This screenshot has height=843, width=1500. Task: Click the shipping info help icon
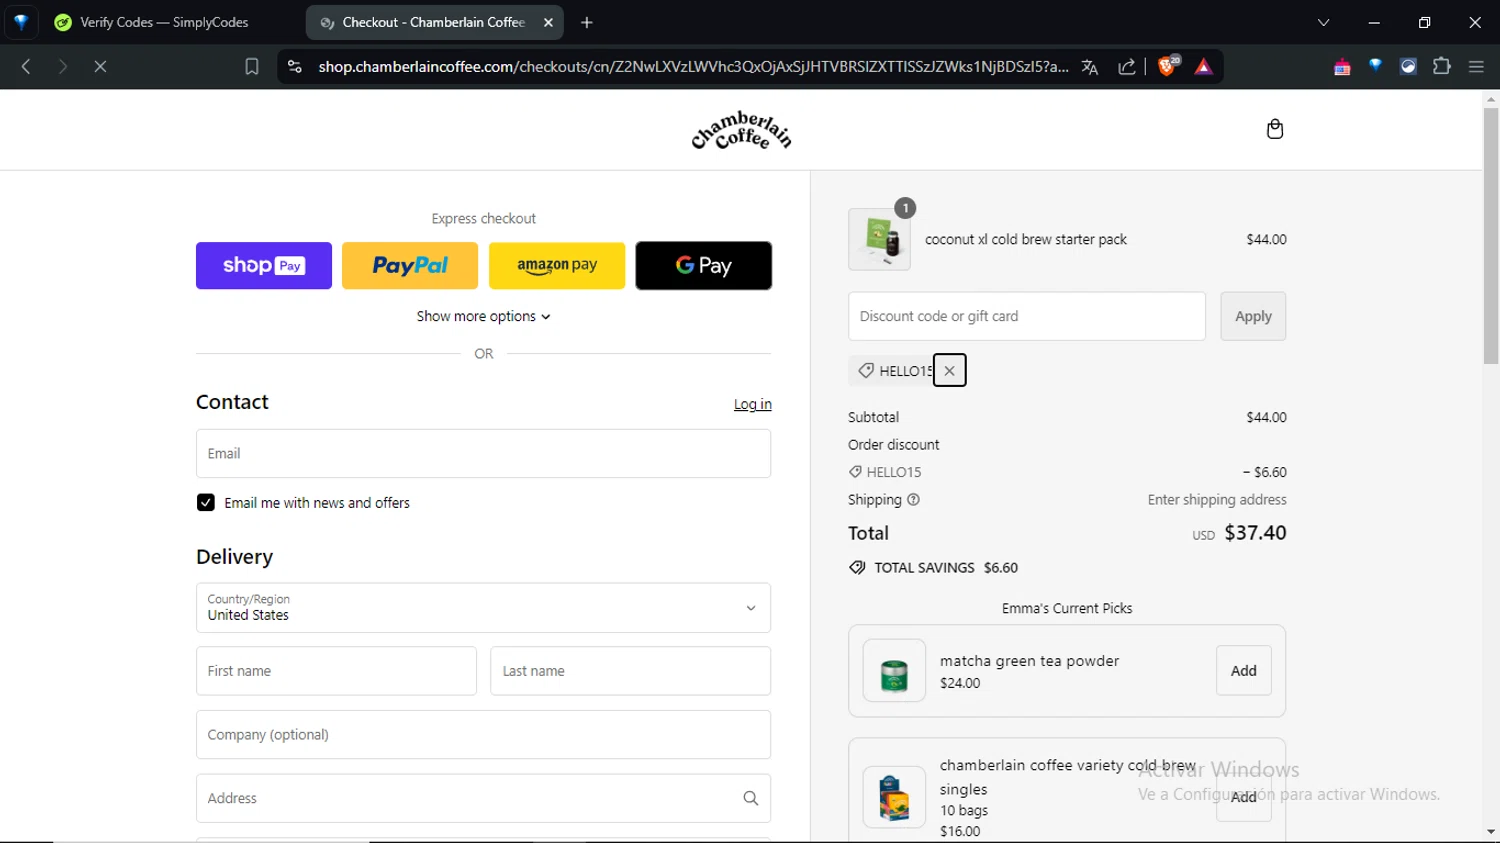coord(913,500)
